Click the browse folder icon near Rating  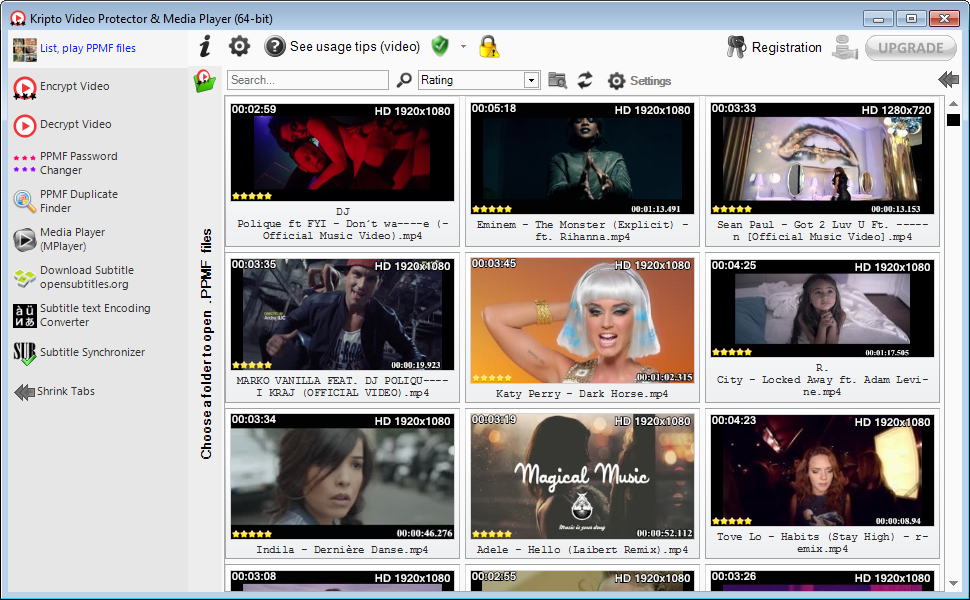(x=557, y=80)
